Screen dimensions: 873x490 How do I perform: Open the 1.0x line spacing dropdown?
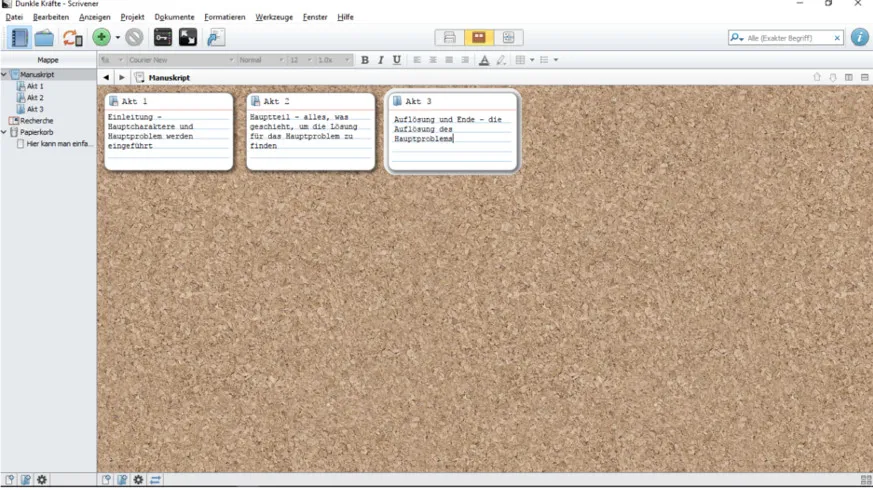point(333,60)
